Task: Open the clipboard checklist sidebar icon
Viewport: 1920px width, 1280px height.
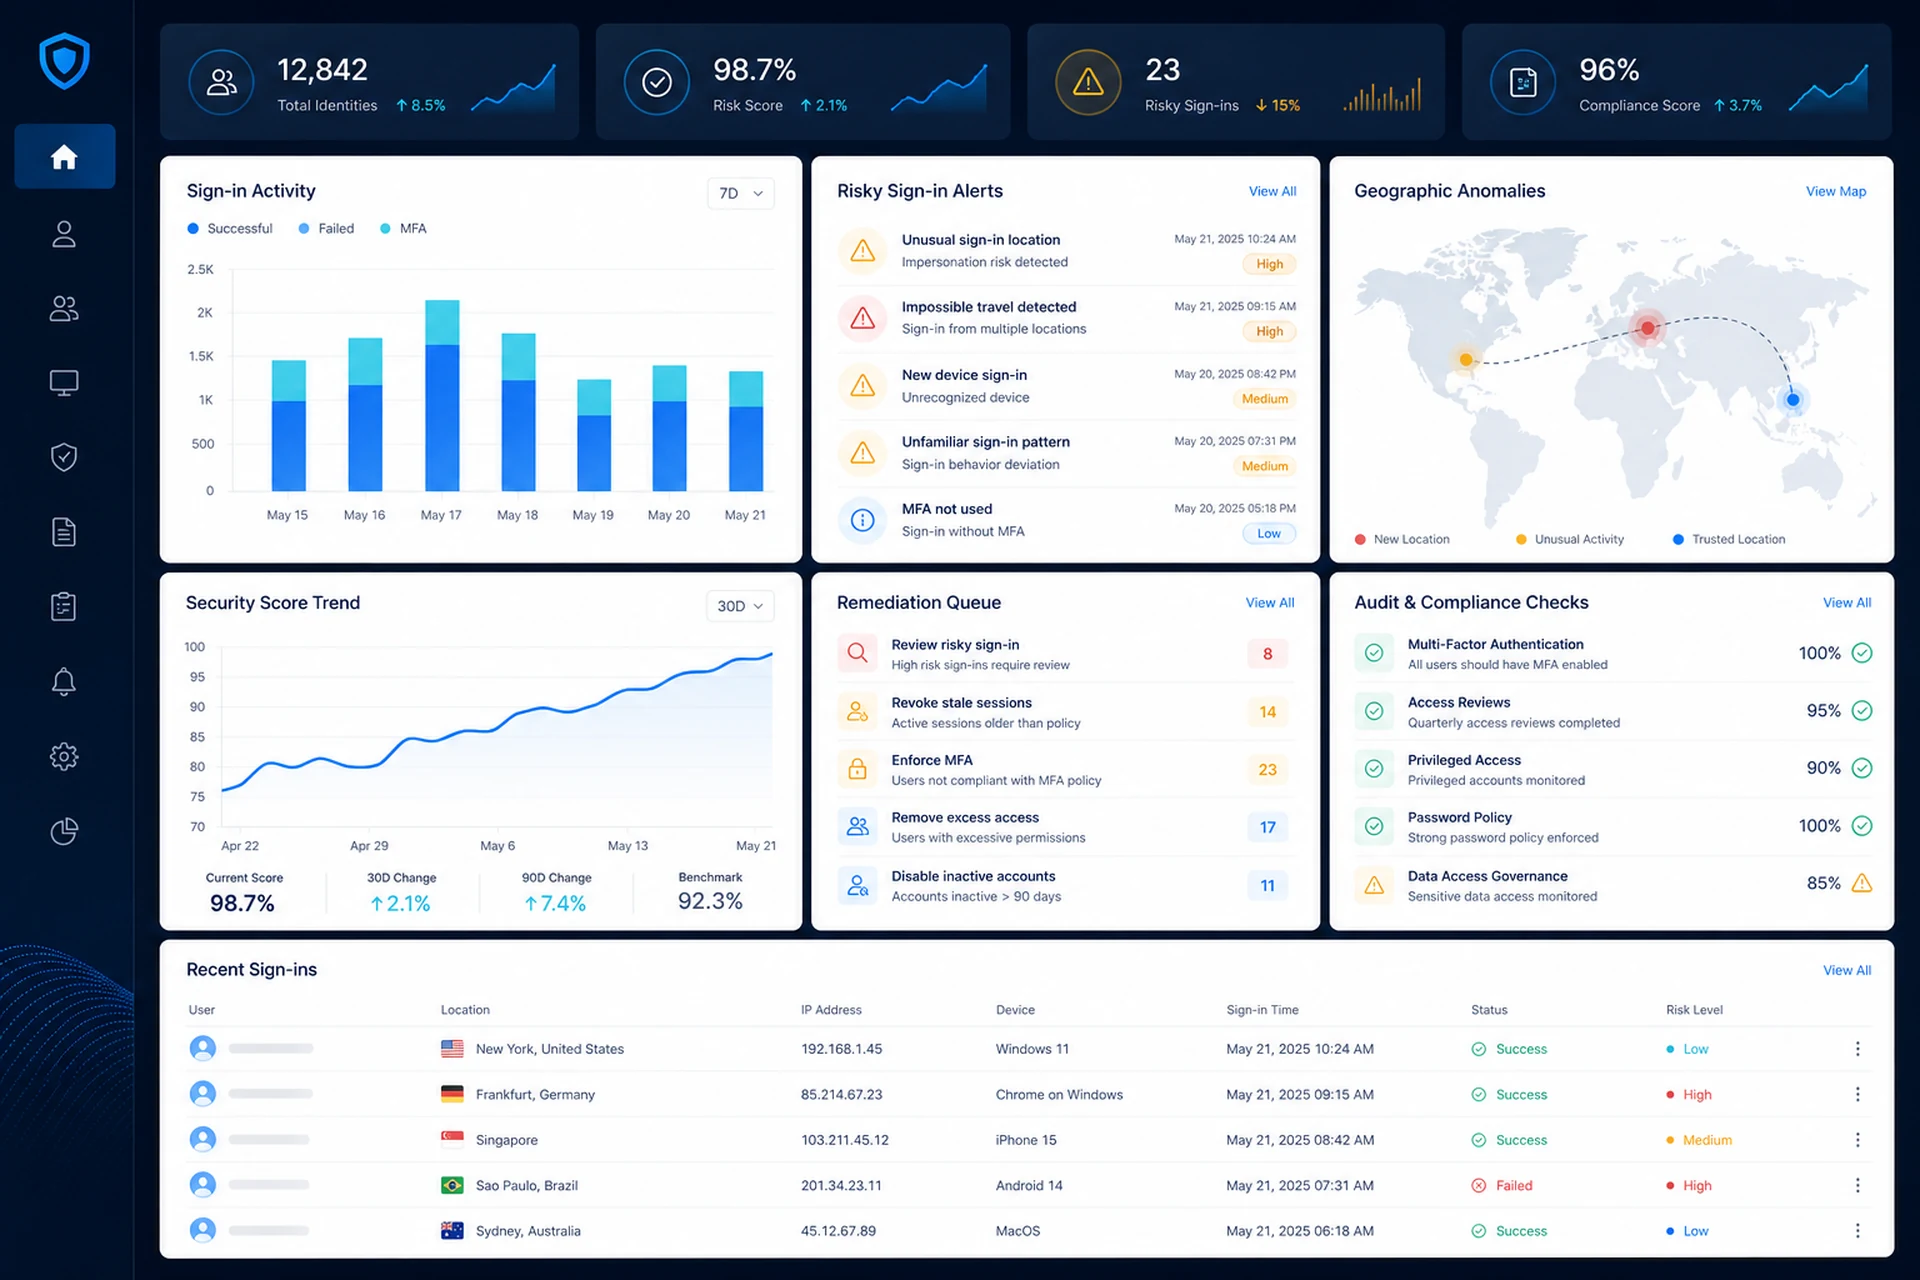Action: point(64,607)
